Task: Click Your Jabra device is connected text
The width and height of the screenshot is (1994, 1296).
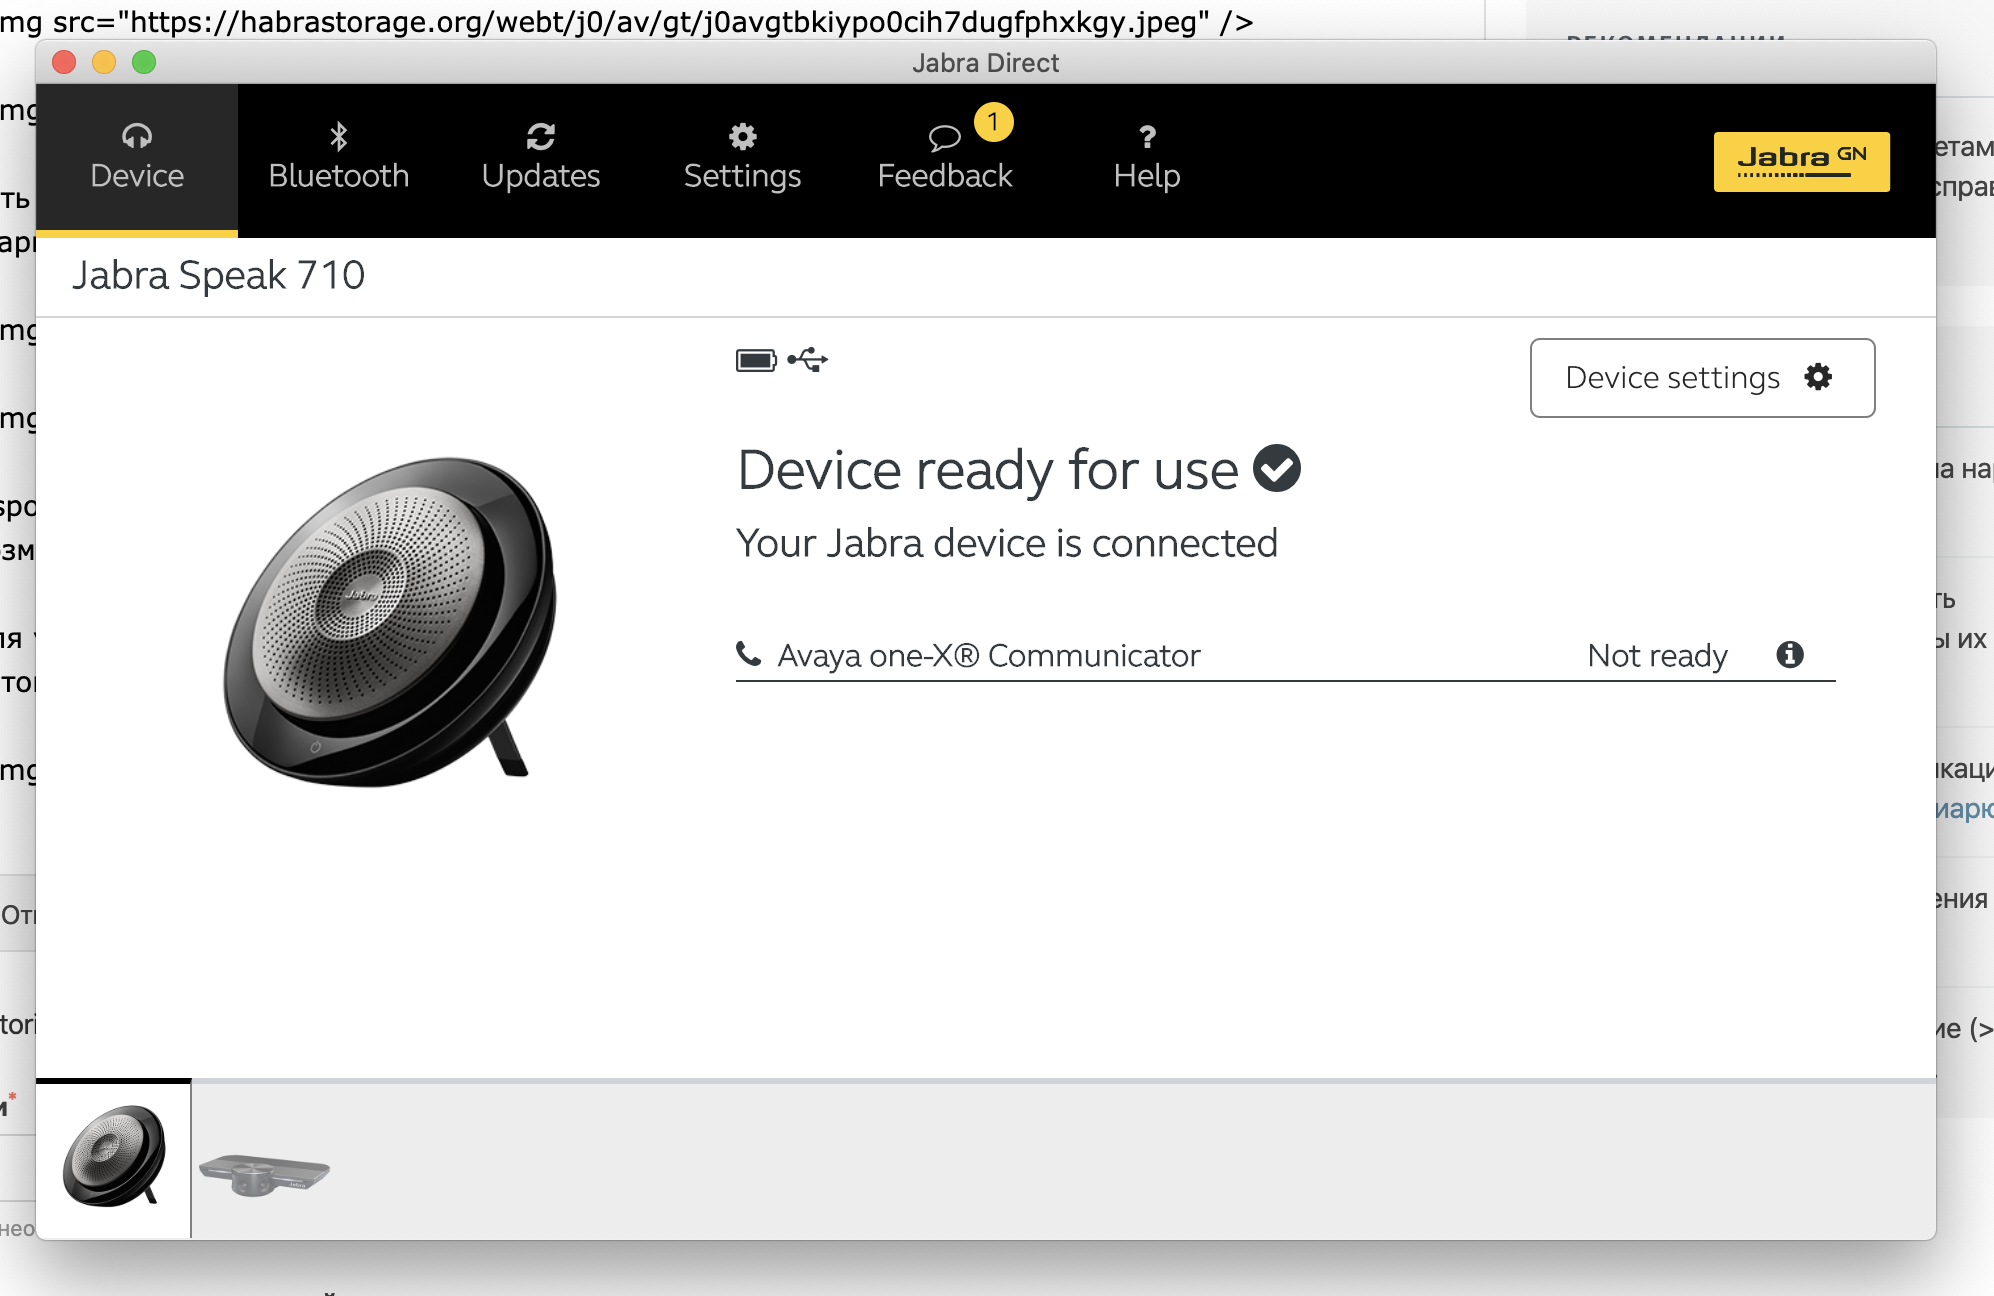Action: (x=1007, y=543)
